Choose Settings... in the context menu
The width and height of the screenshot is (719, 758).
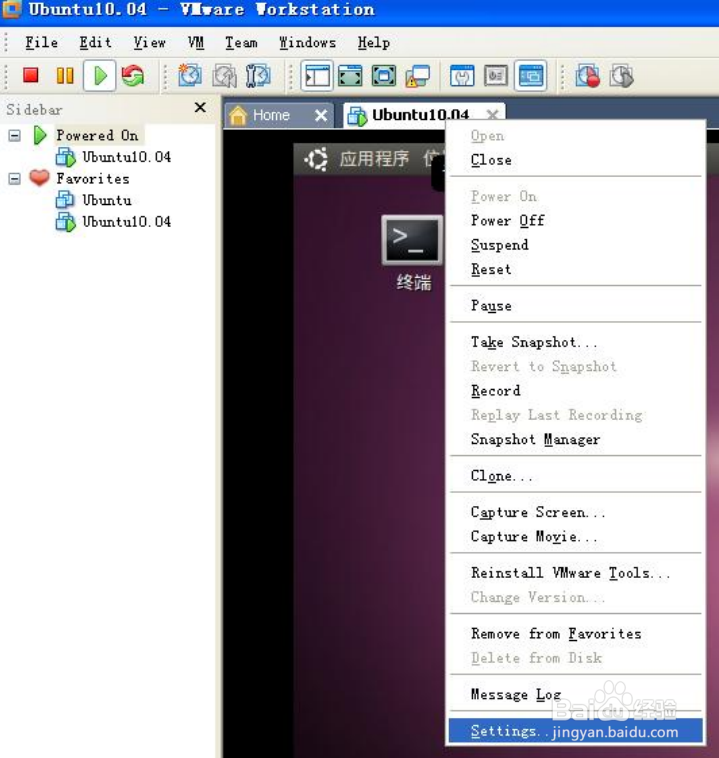point(575,730)
